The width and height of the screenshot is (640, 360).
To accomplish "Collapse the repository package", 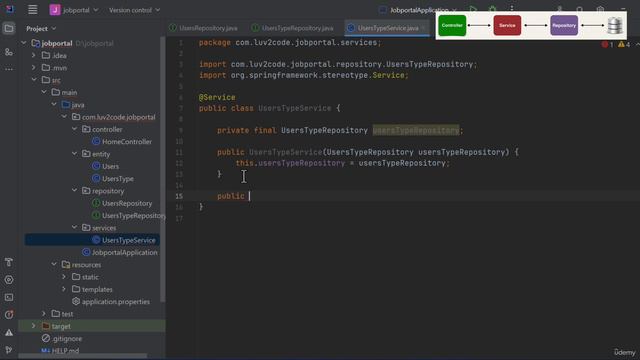I will coord(75,191).
